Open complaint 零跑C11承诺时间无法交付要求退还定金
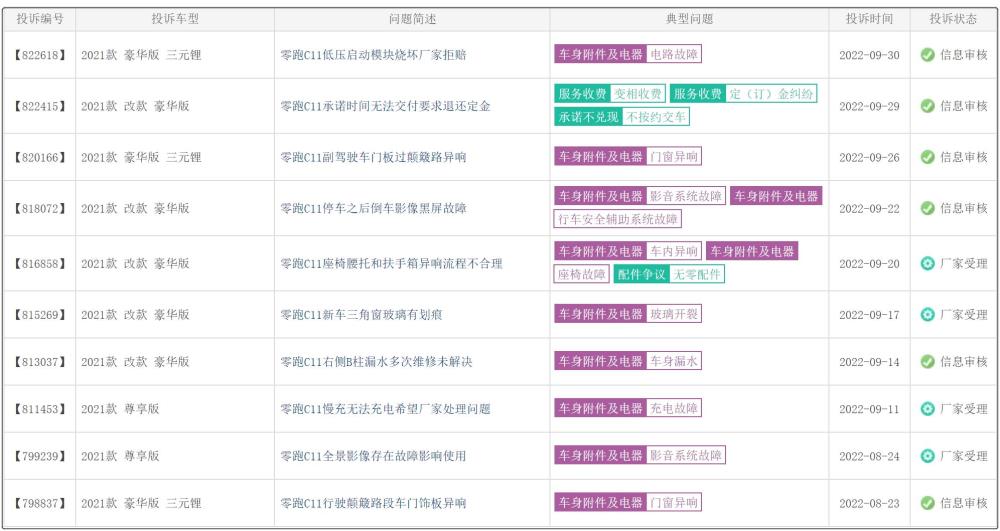Image resolution: width=1000 pixels, height=531 pixels. [x=385, y=106]
